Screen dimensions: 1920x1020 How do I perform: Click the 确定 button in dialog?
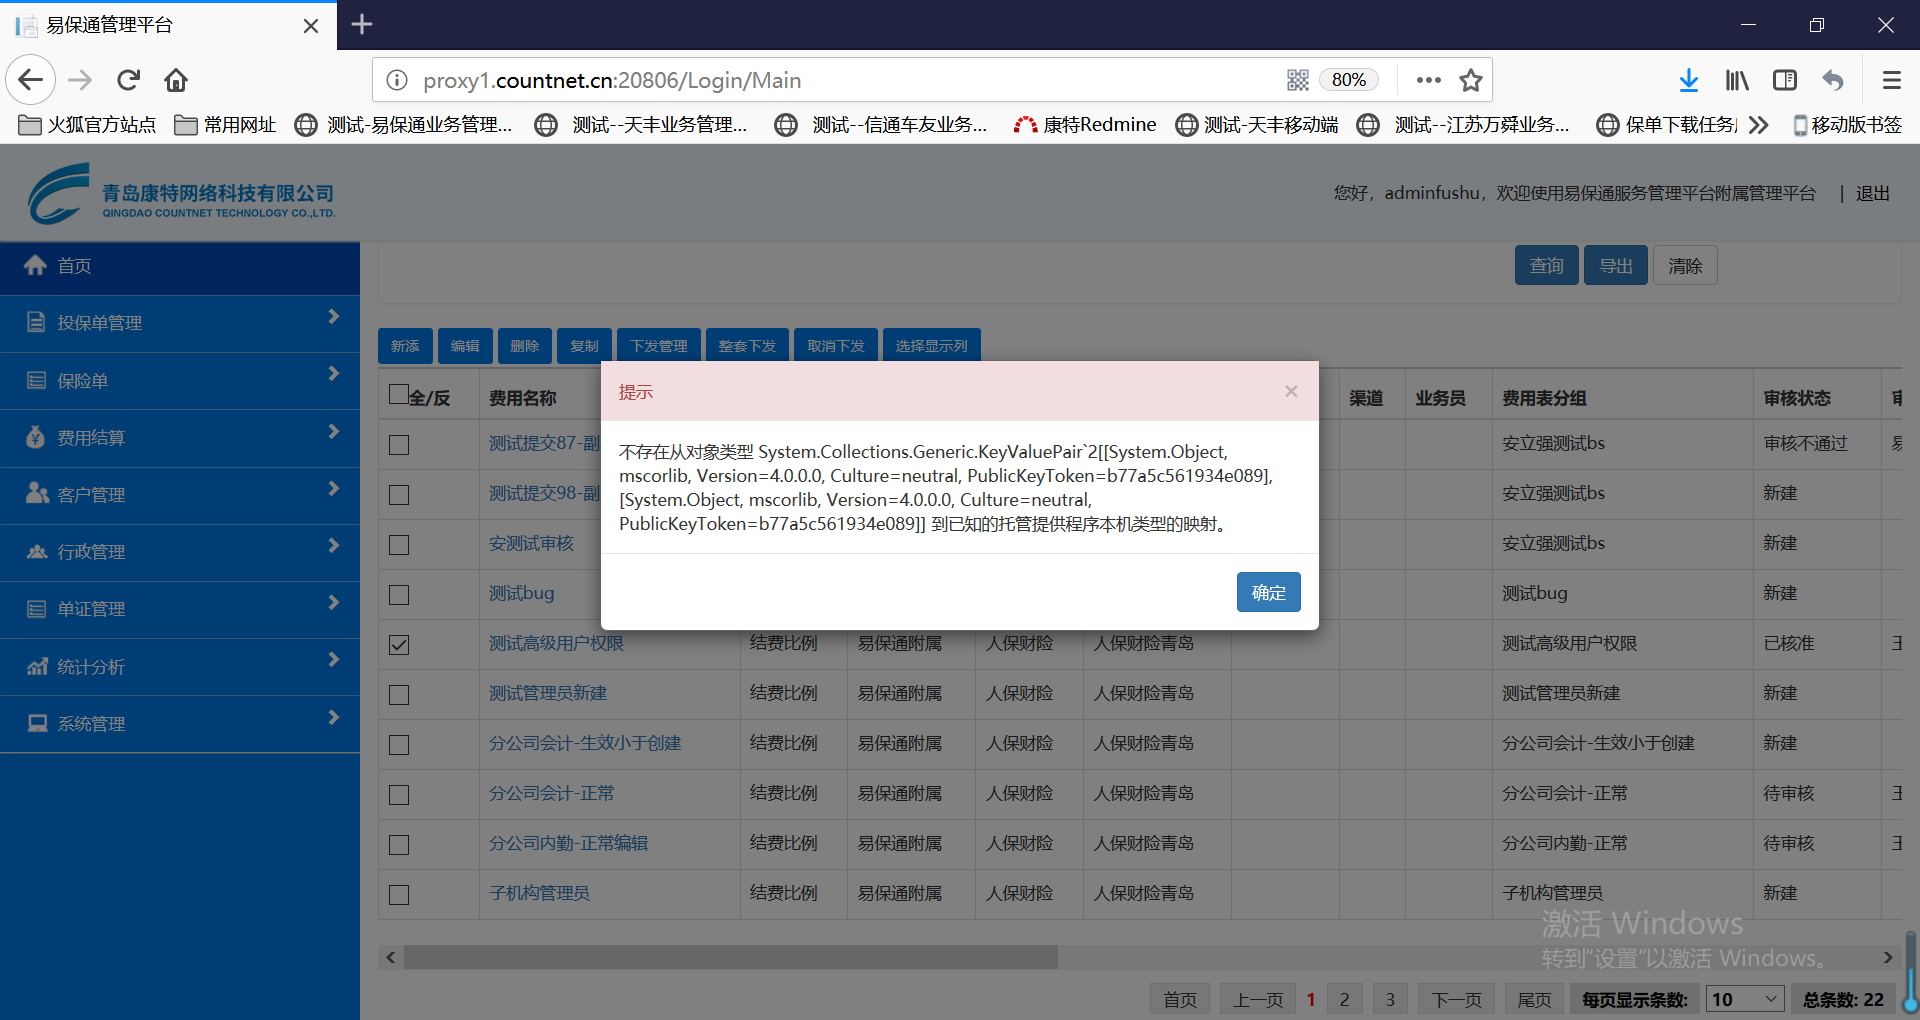click(1268, 592)
